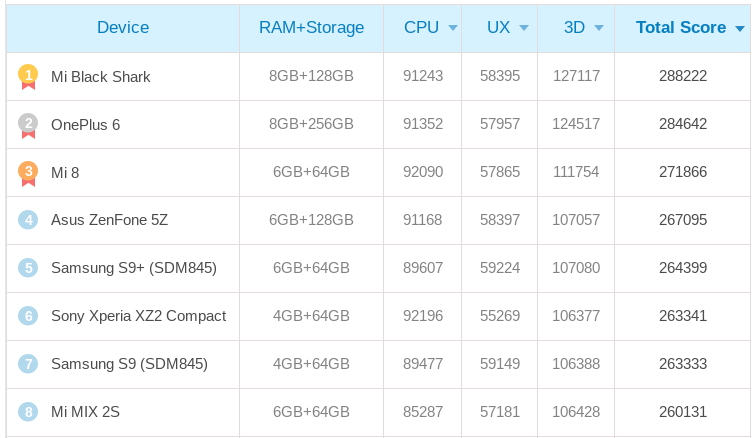Viewport: 756px width, 438px height.
Task: Click the total score 260131
Action: (x=683, y=412)
